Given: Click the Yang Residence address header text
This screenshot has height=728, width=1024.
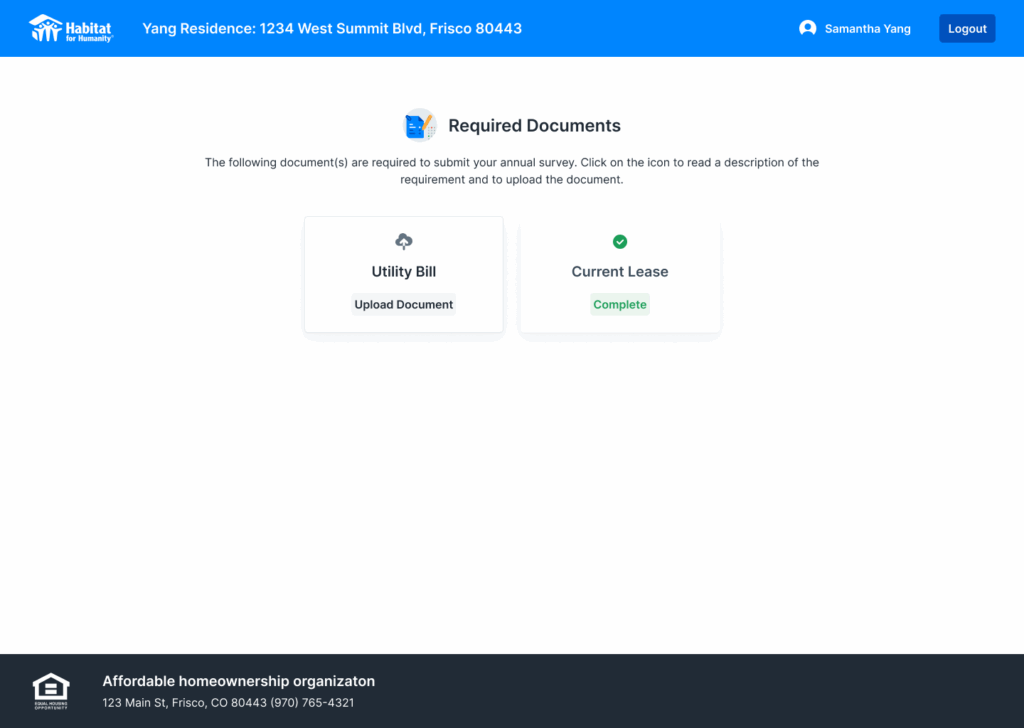Looking at the screenshot, I should click(x=332, y=29).
